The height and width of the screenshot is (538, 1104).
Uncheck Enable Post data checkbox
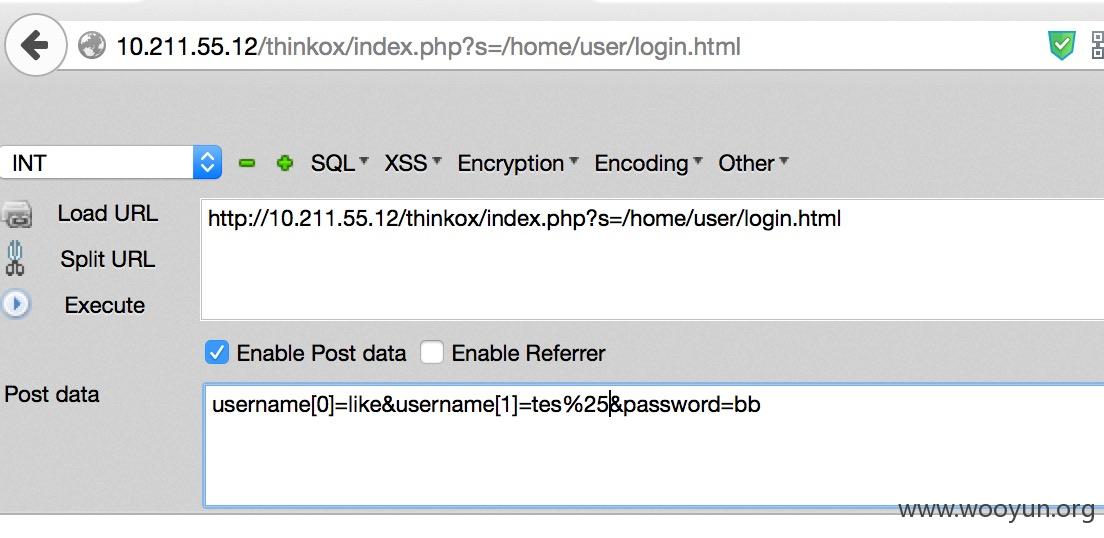(217, 352)
